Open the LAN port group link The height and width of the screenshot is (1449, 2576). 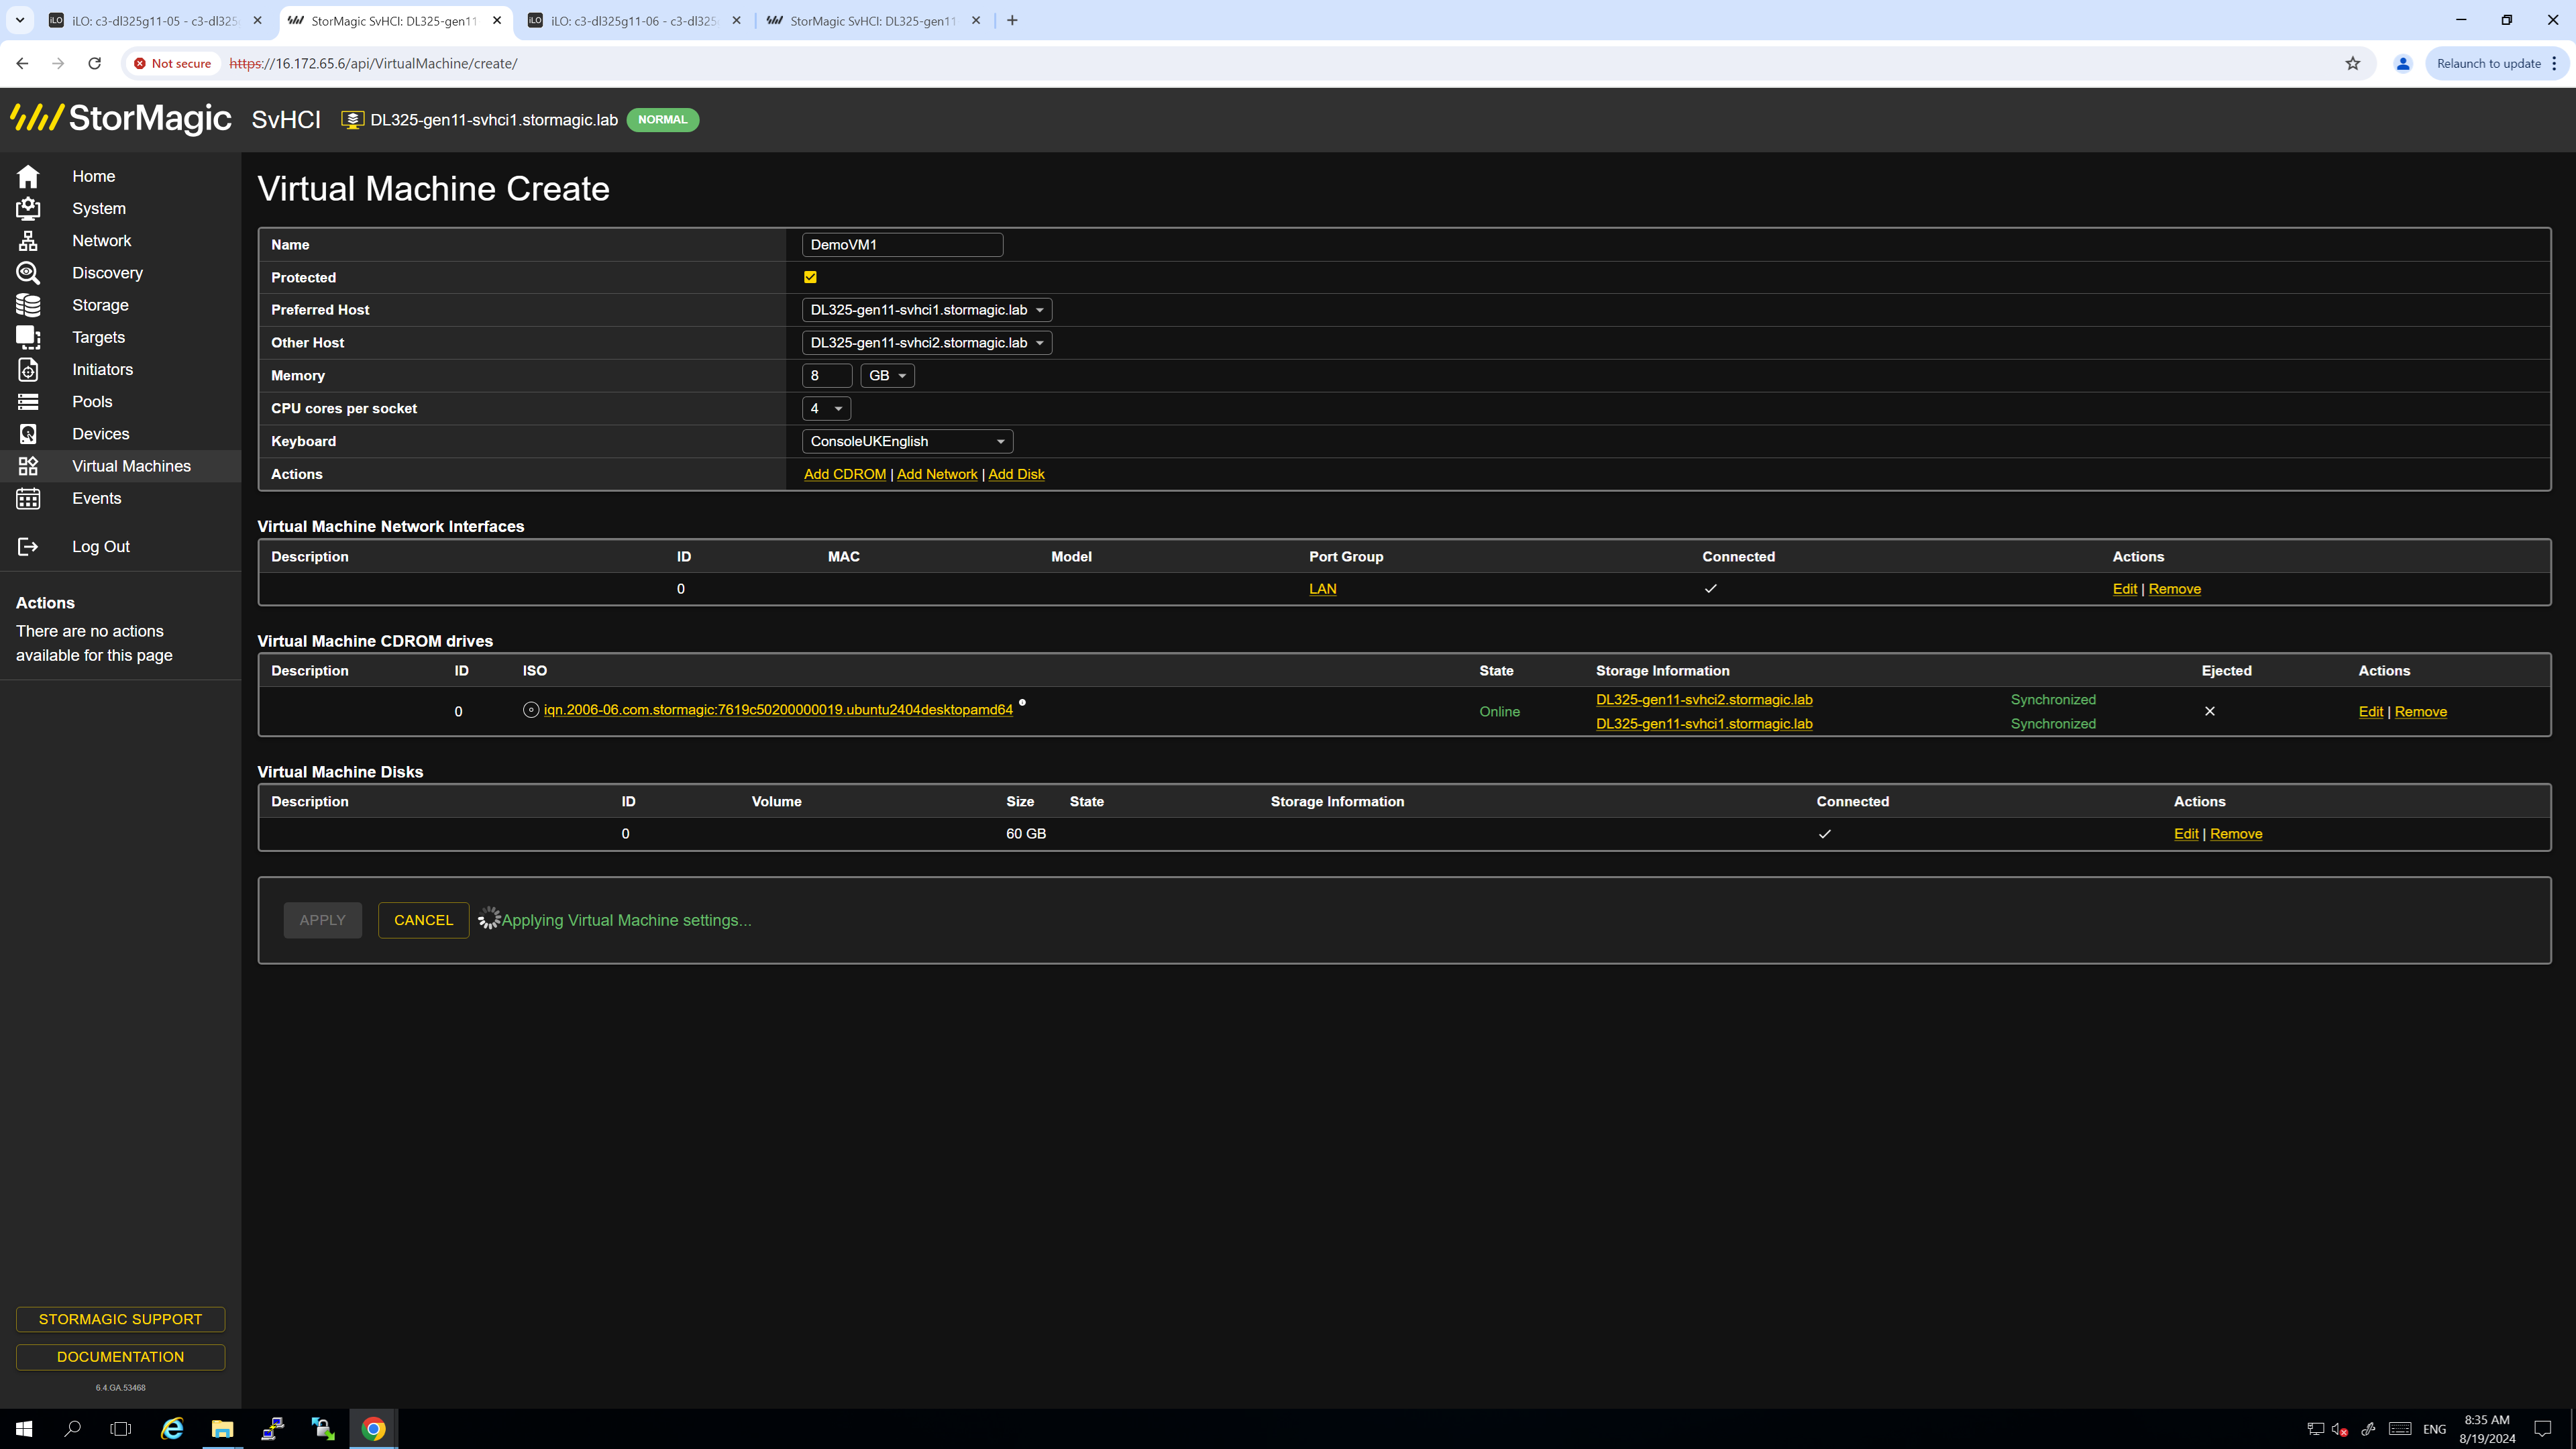pyautogui.click(x=1323, y=589)
